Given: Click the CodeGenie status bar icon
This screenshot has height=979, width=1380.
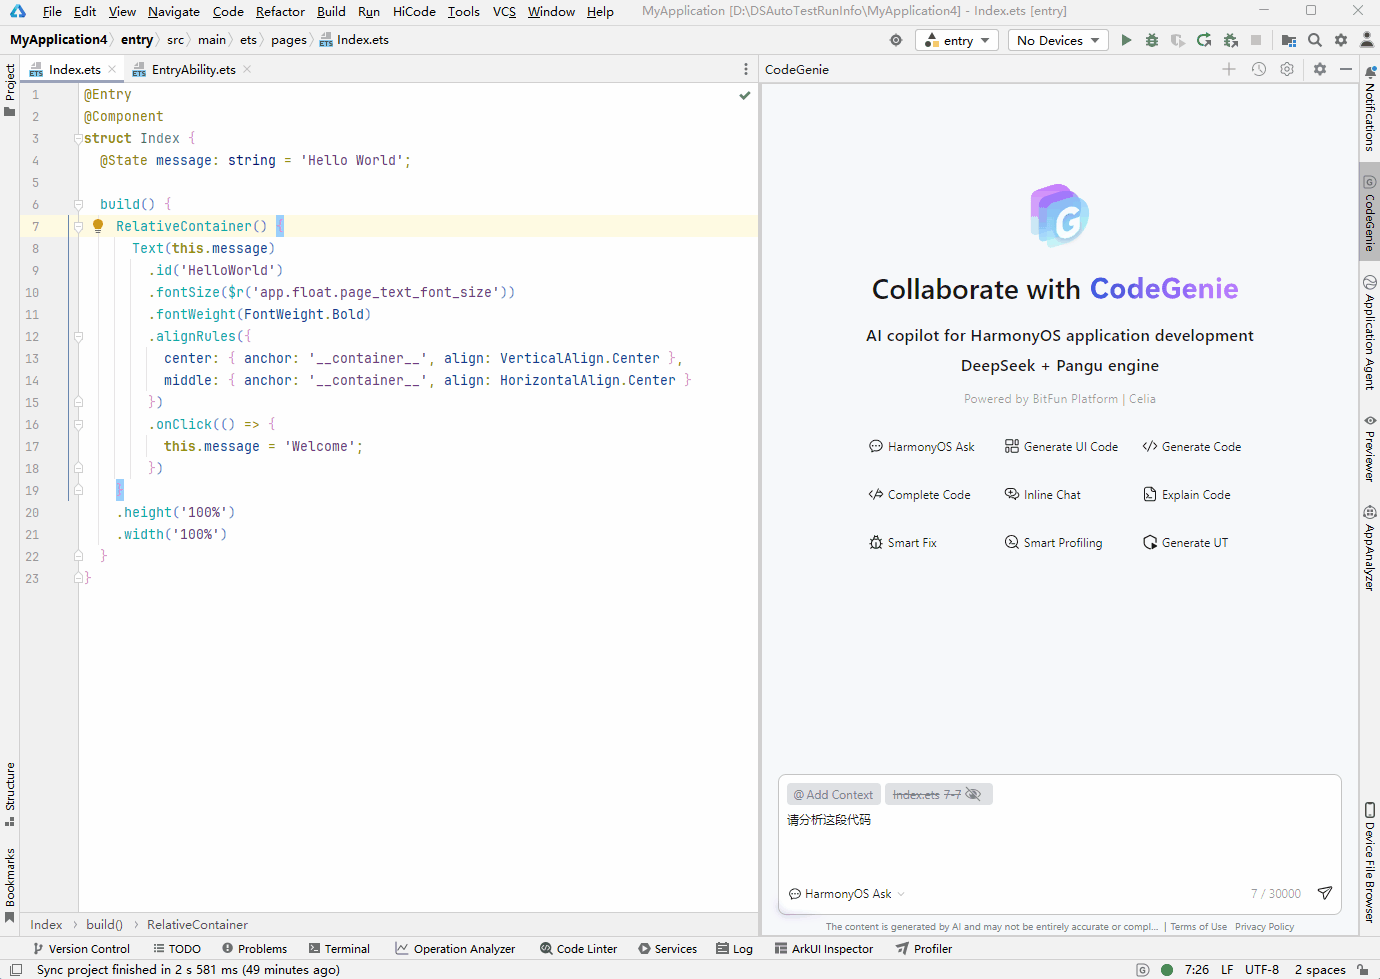Looking at the screenshot, I should (1143, 969).
